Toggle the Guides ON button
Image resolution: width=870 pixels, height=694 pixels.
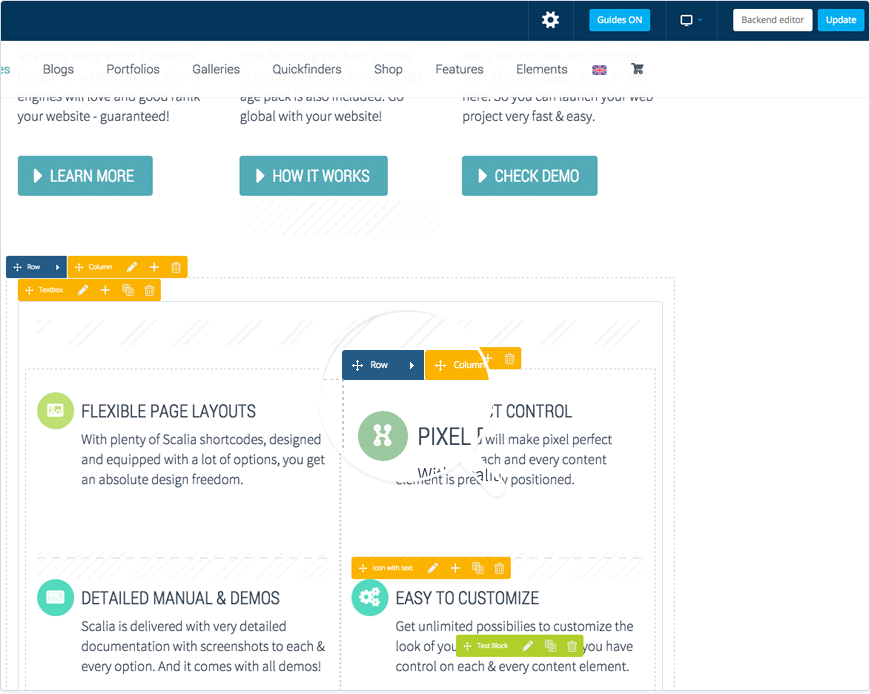[x=619, y=20]
